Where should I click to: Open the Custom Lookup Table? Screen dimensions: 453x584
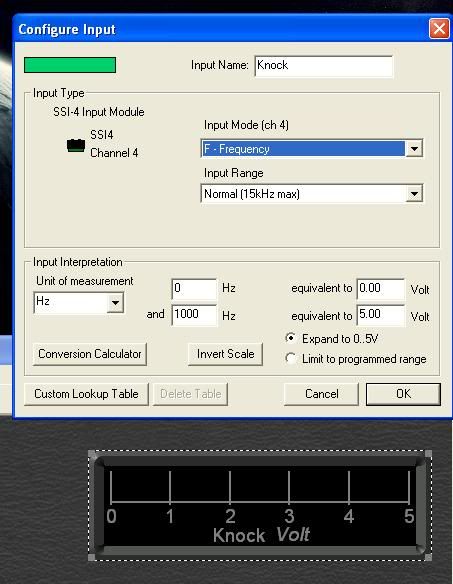click(86, 394)
